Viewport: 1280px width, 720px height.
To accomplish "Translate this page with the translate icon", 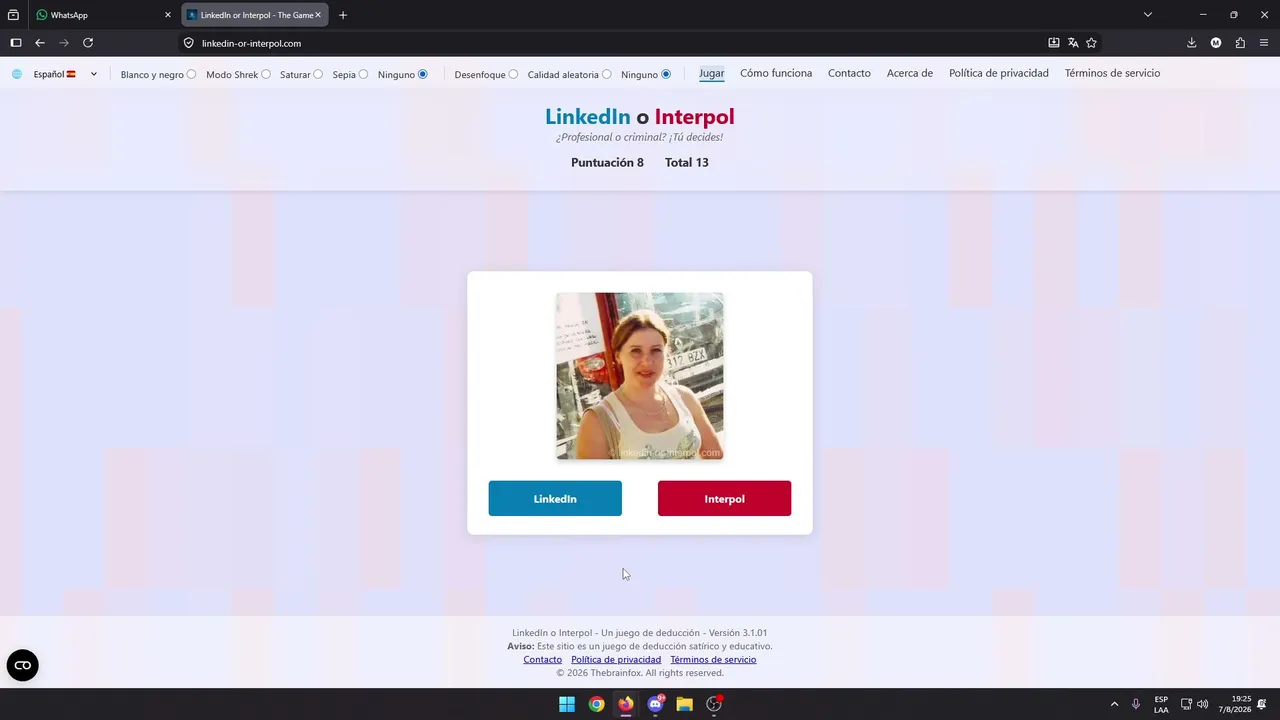I will pyautogui.click(x=1073, y=43).
